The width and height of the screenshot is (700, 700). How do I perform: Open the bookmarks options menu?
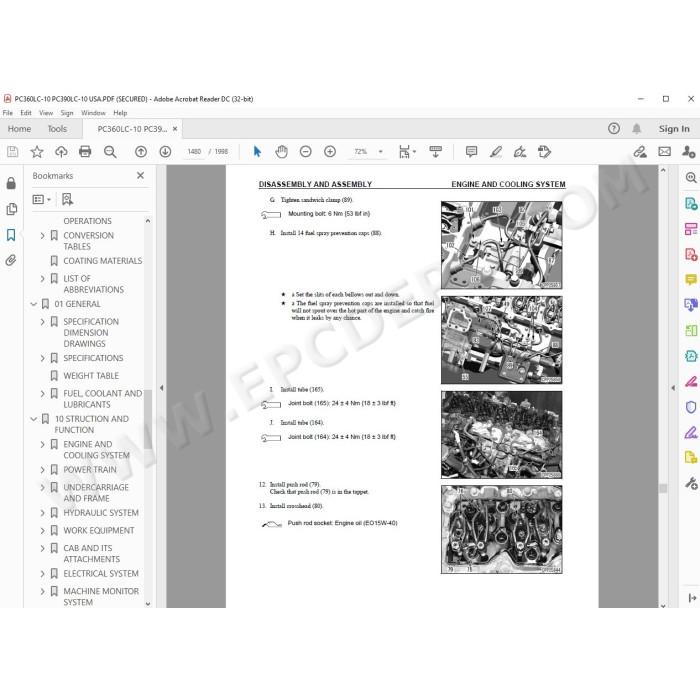42,199
